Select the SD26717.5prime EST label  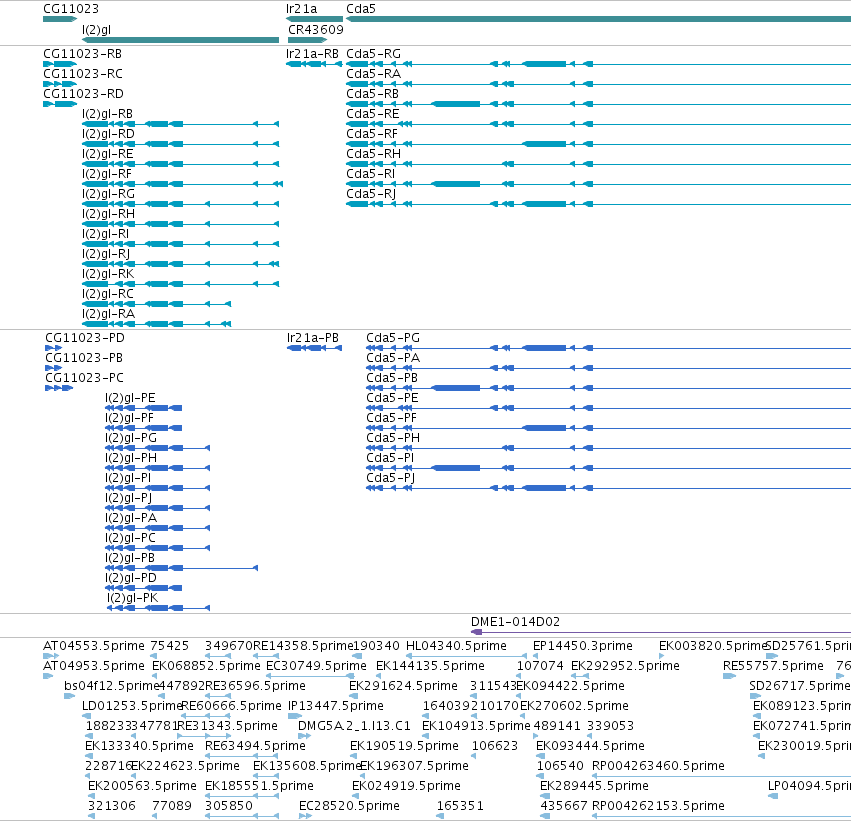point(800,686)
